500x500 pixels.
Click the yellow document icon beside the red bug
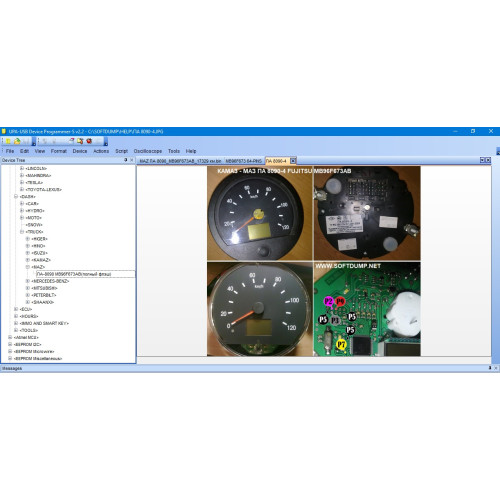[x=80, y=141]
